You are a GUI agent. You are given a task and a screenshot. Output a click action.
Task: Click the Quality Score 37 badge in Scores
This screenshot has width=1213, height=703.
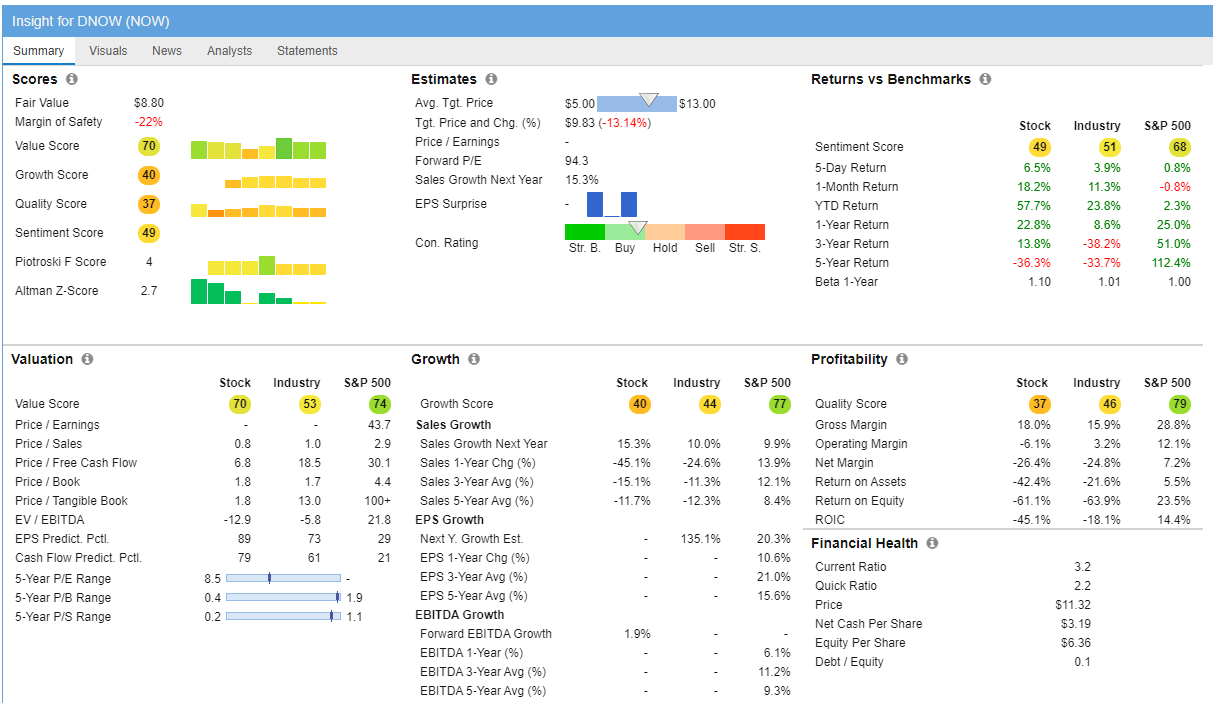click(149, 204)
